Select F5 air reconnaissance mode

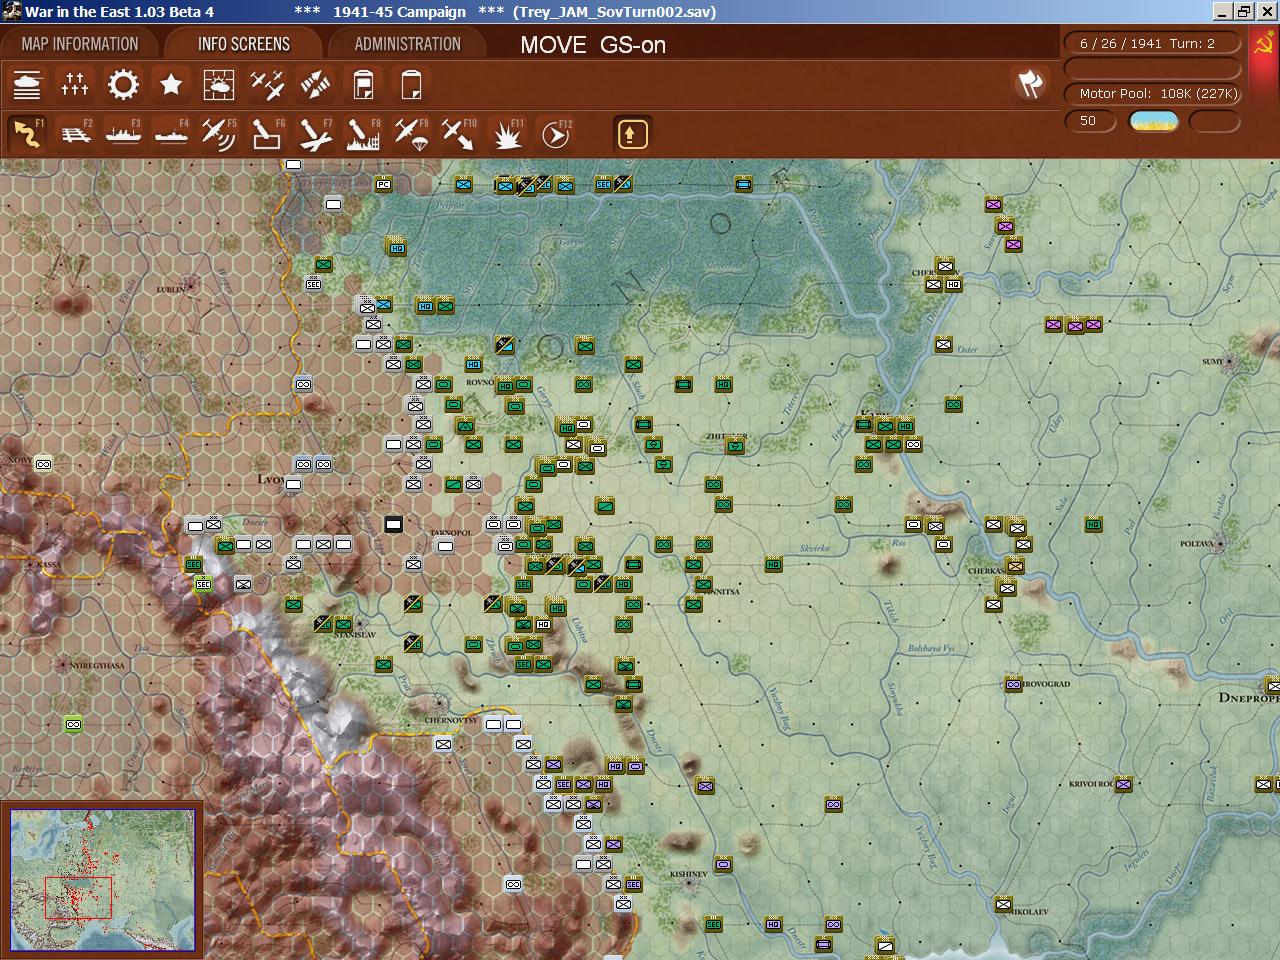point(219,134)
